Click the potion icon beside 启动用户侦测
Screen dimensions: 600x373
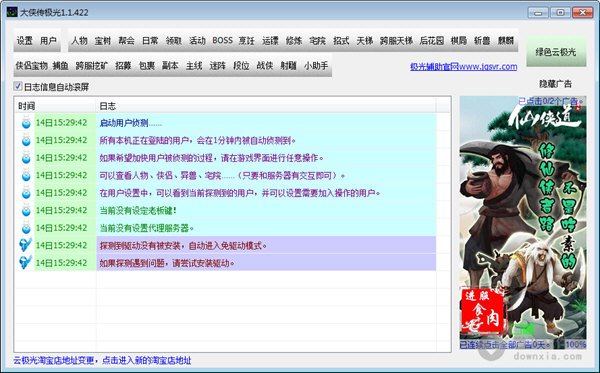[x=26, y=123]
